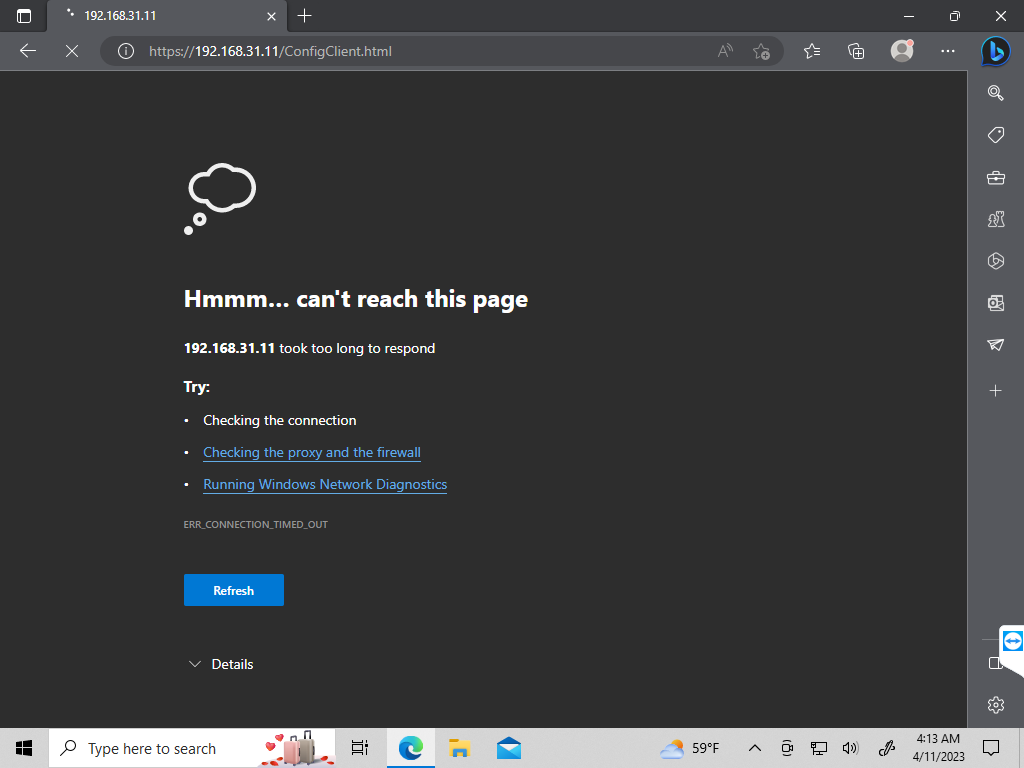Add this page to favorites star
The height and width of the screenshot is (768, 1024).
761,51
